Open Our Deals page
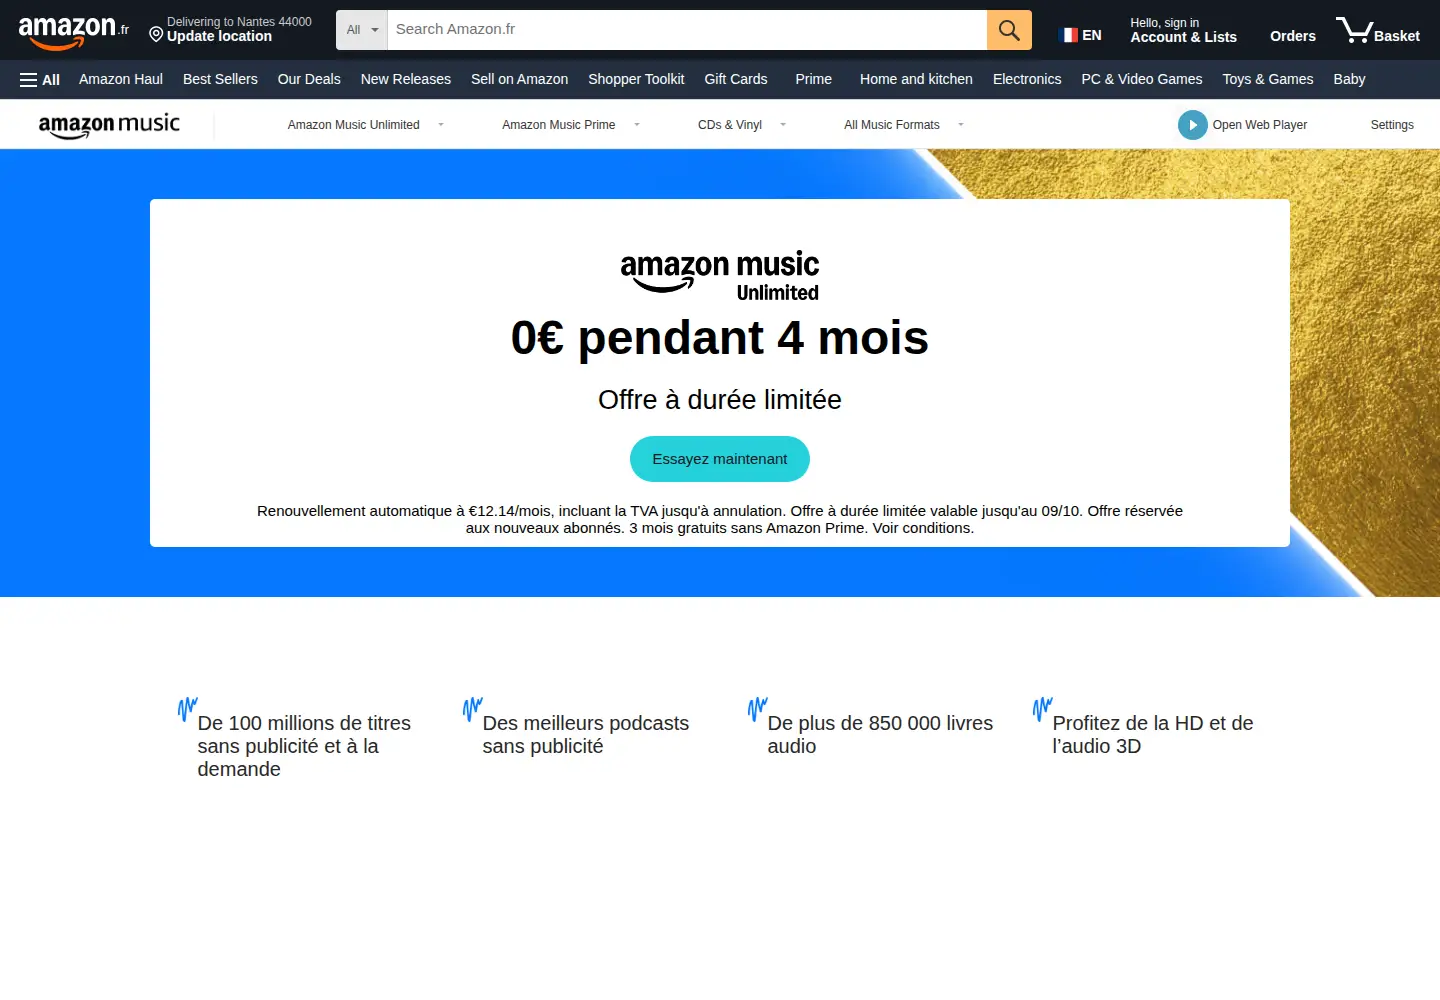 pyautogui.click(x=309, y=79)
